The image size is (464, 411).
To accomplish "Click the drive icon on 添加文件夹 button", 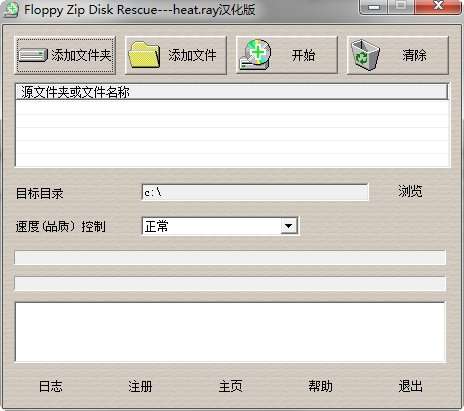I will tap(33, 55).
